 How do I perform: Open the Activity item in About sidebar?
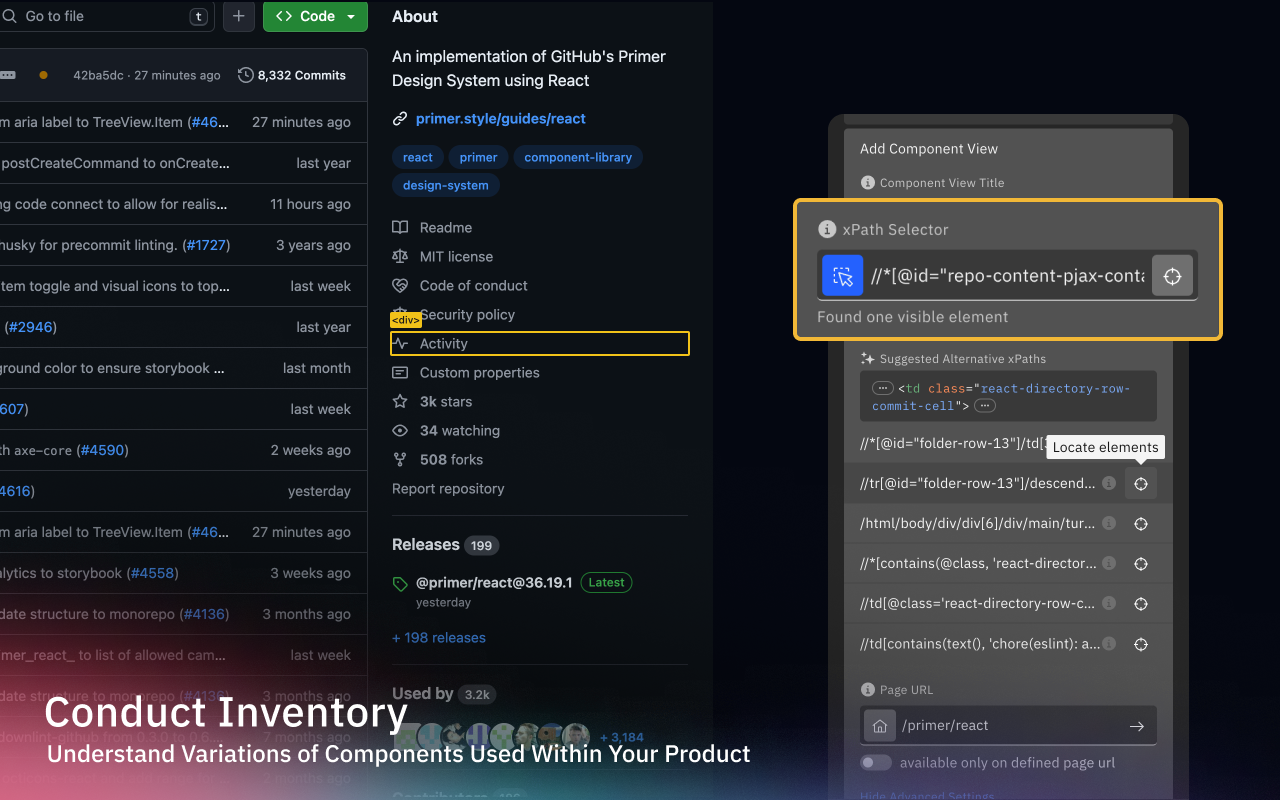pyautogui.click(x=443, y=344)
